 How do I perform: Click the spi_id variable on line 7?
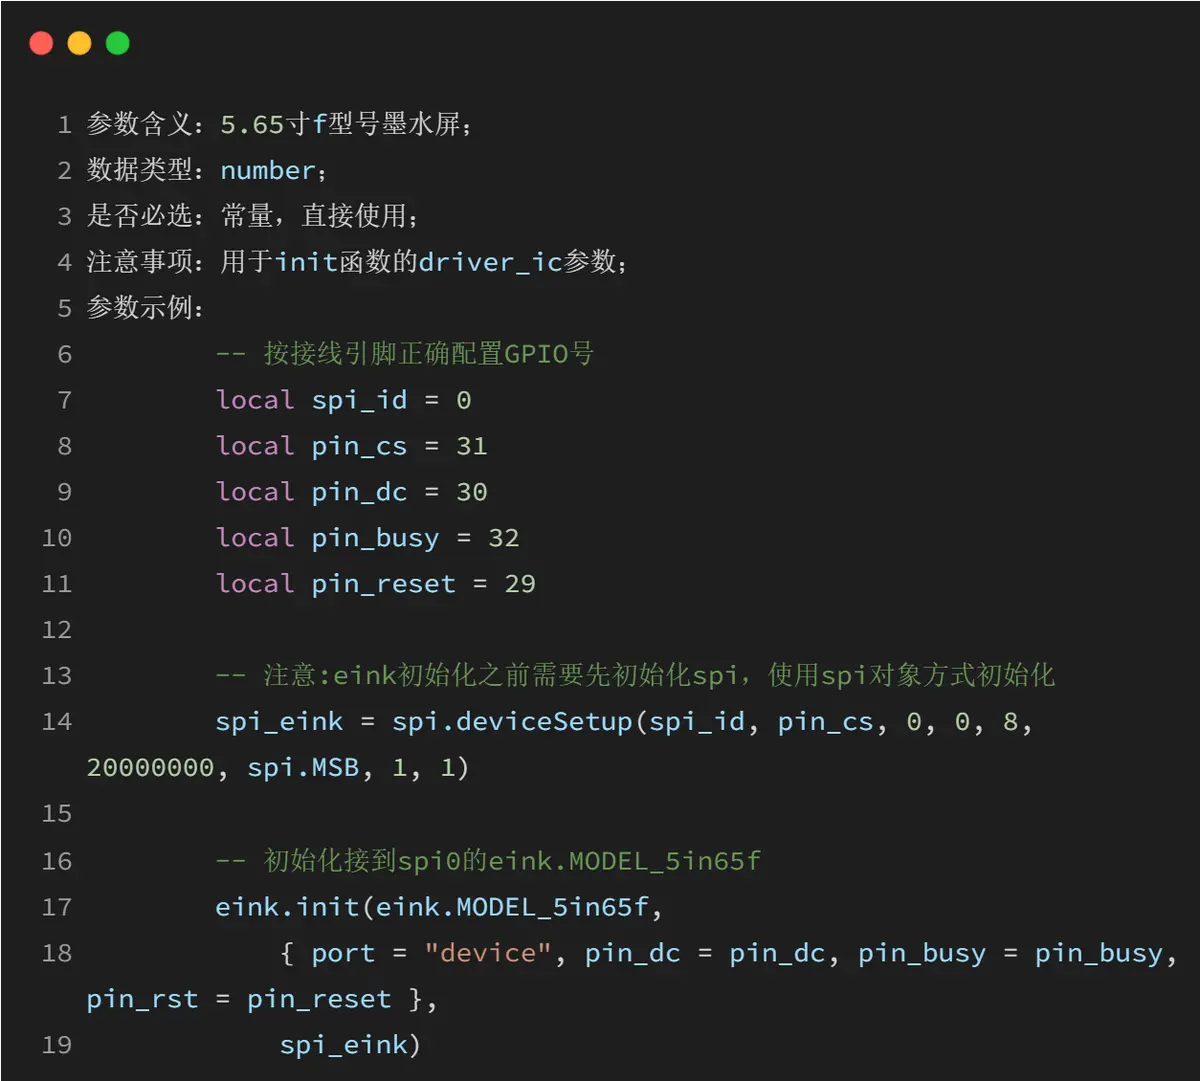(360, 400)
